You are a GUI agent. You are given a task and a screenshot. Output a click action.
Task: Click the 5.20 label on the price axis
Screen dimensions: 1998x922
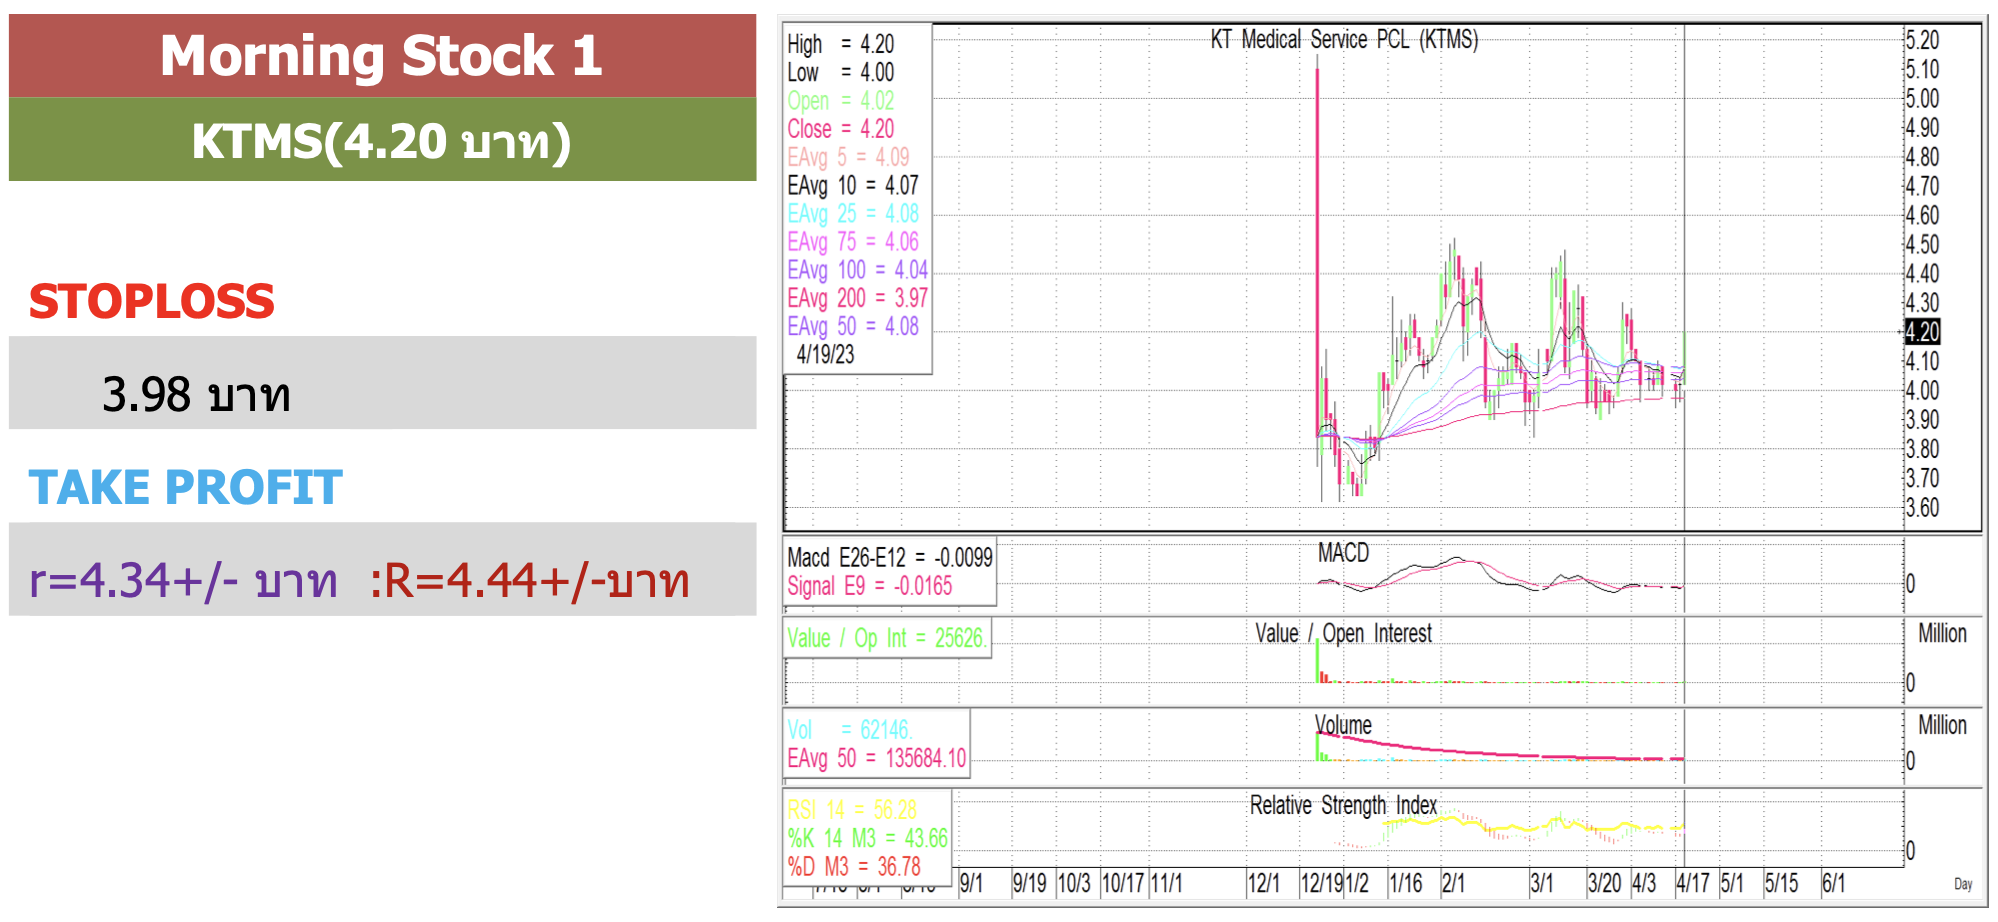1922,40
